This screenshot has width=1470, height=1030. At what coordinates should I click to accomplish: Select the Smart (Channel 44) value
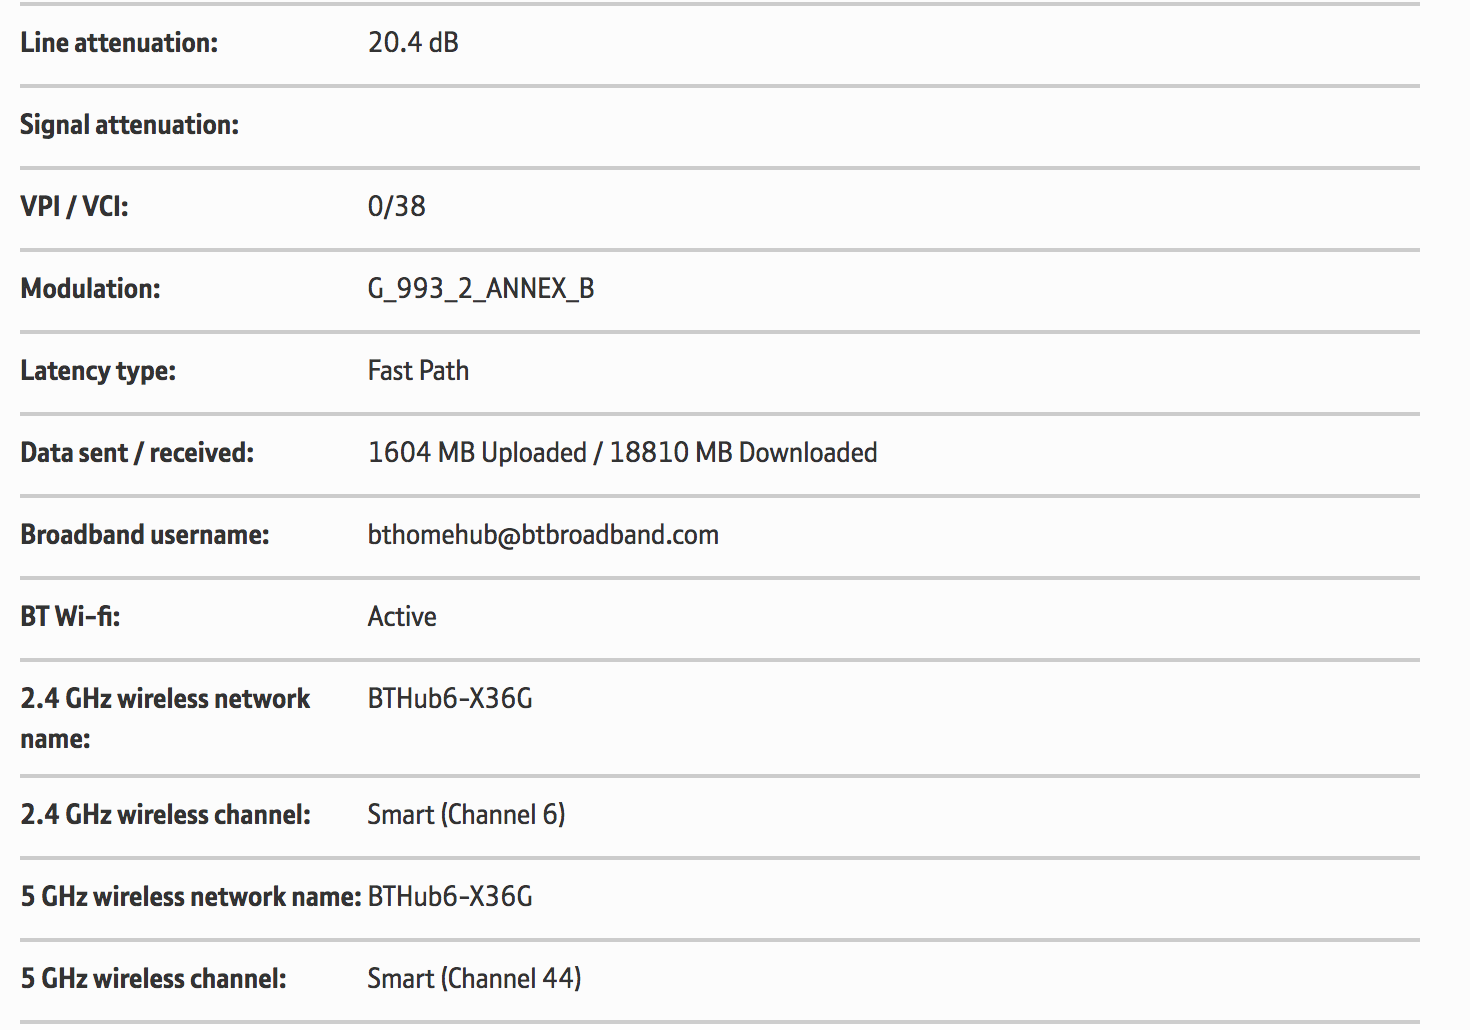point(474,979)
